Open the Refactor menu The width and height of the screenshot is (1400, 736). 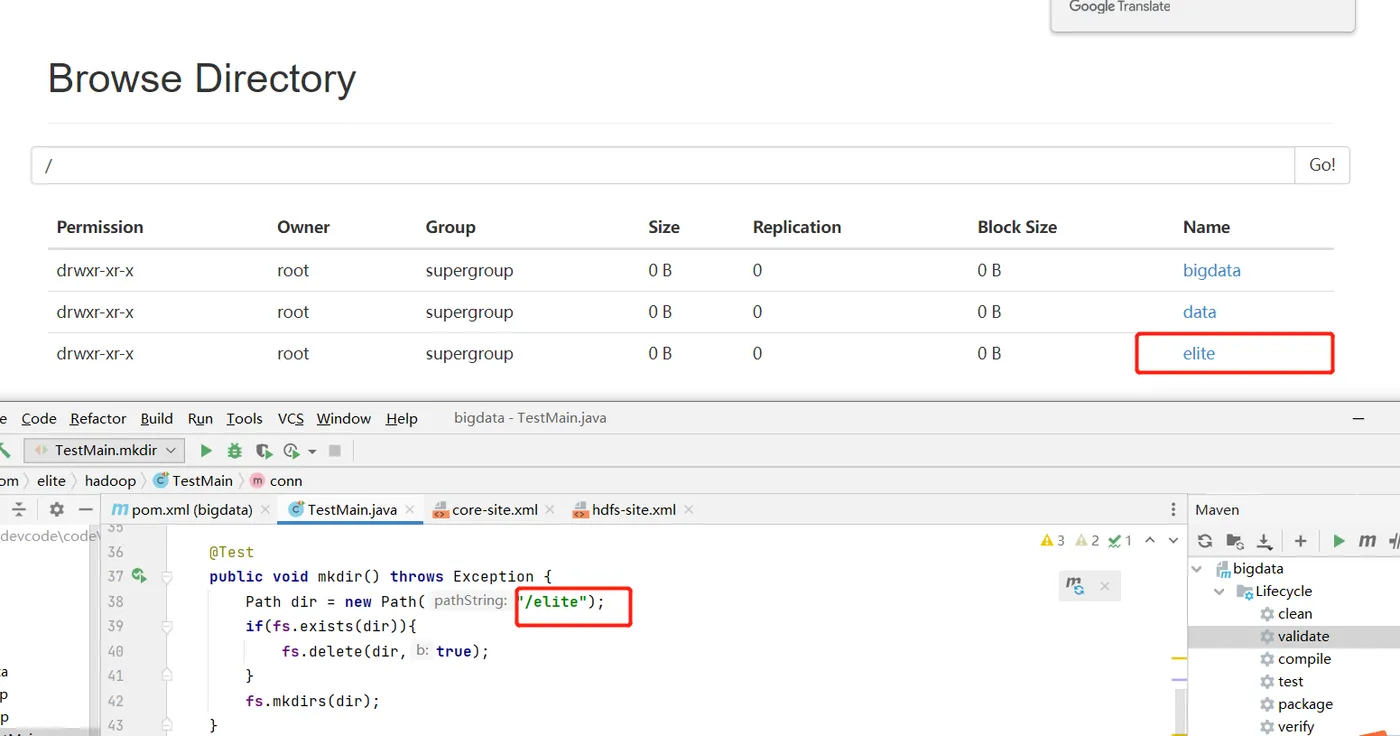click(x=98, y=419)
